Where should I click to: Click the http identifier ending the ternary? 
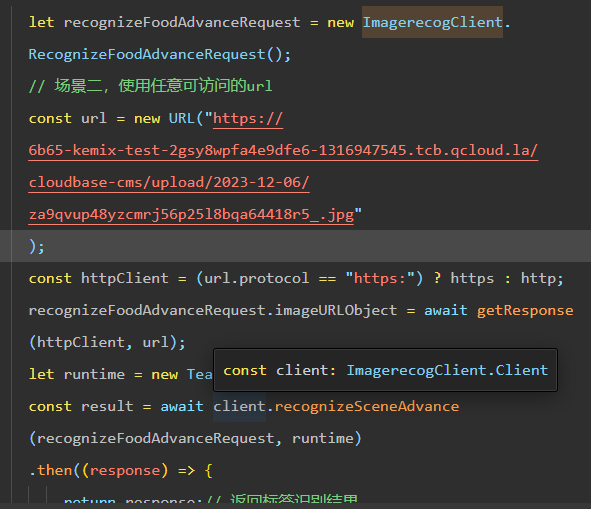[x=538, y=279]
